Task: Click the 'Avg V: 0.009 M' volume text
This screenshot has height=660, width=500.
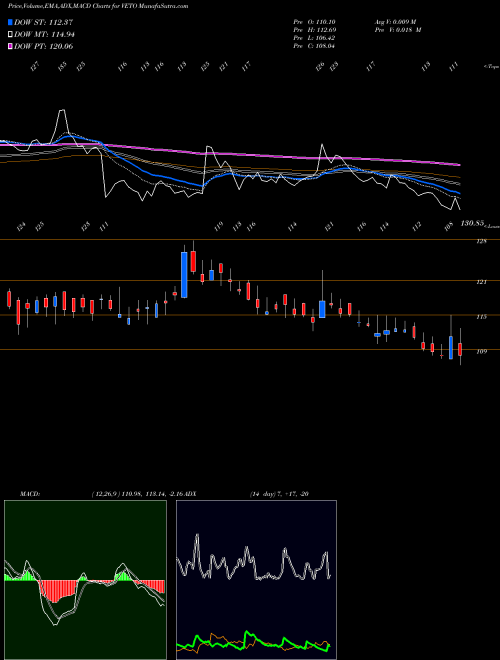Action: pos(395,22)
